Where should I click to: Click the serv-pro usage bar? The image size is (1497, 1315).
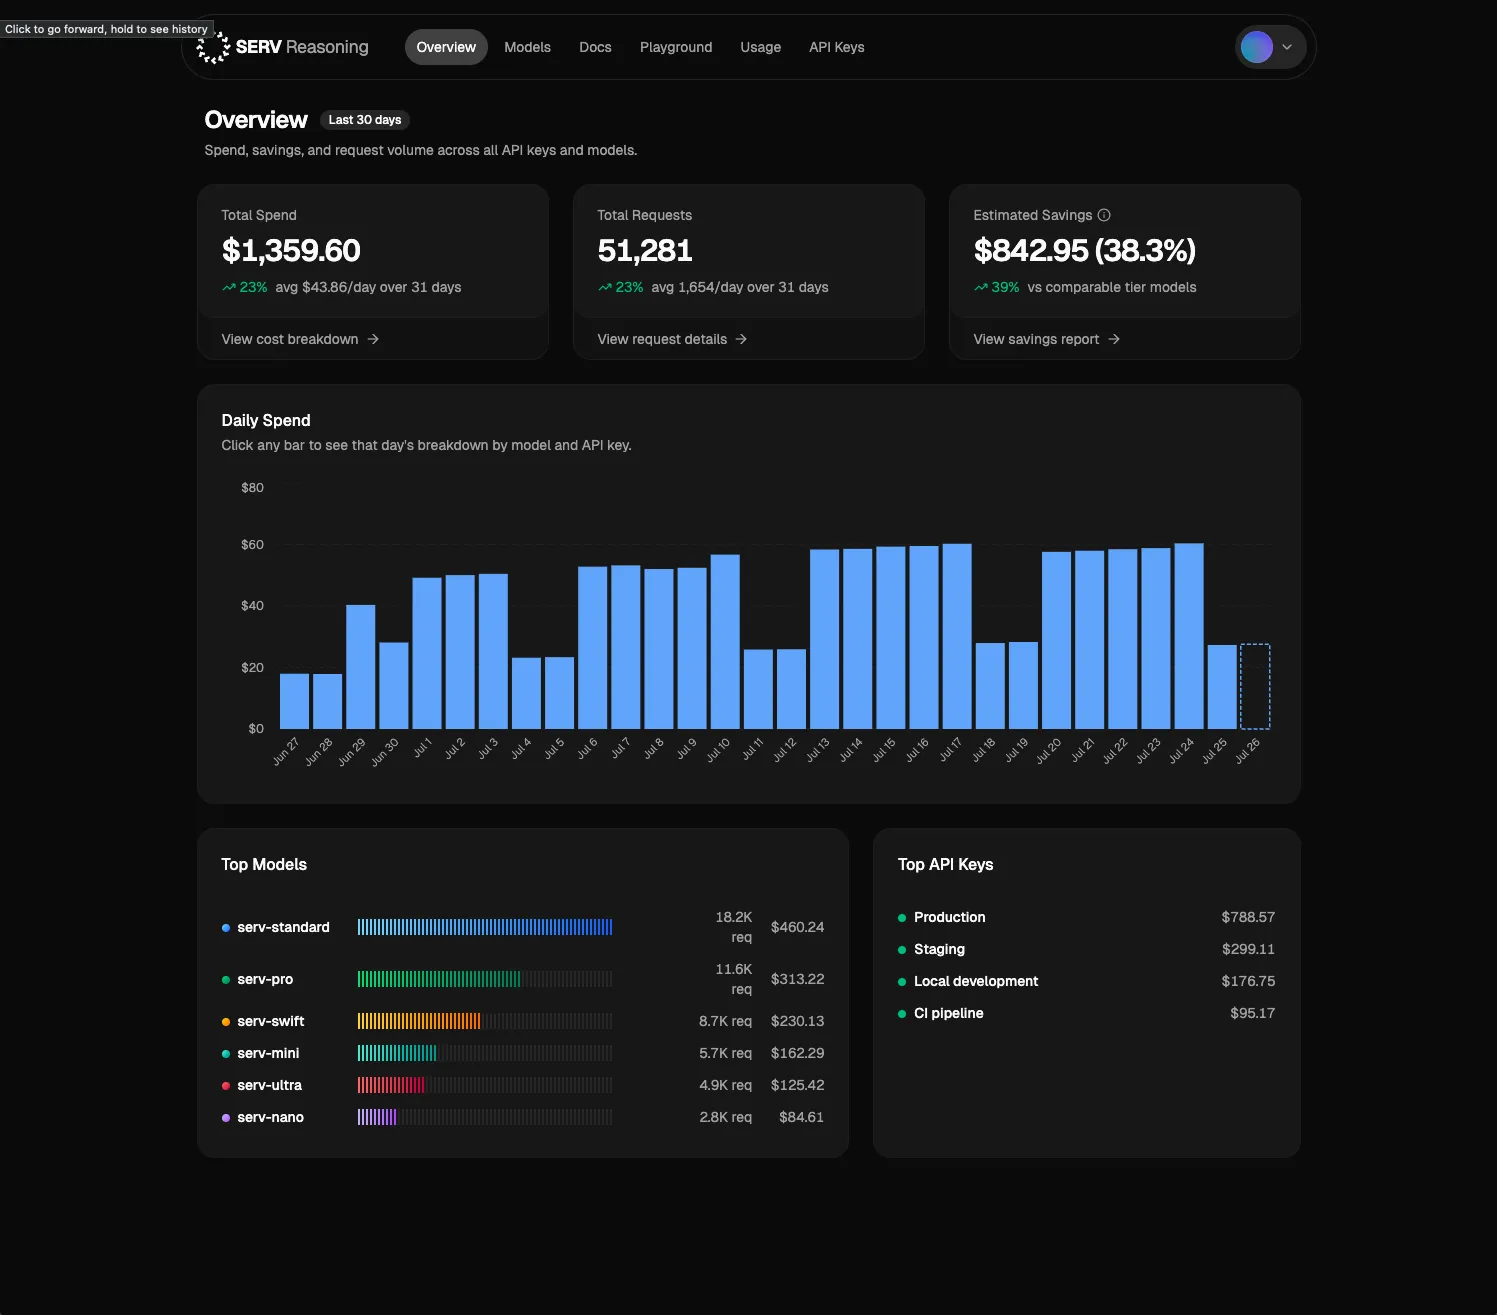485,979
